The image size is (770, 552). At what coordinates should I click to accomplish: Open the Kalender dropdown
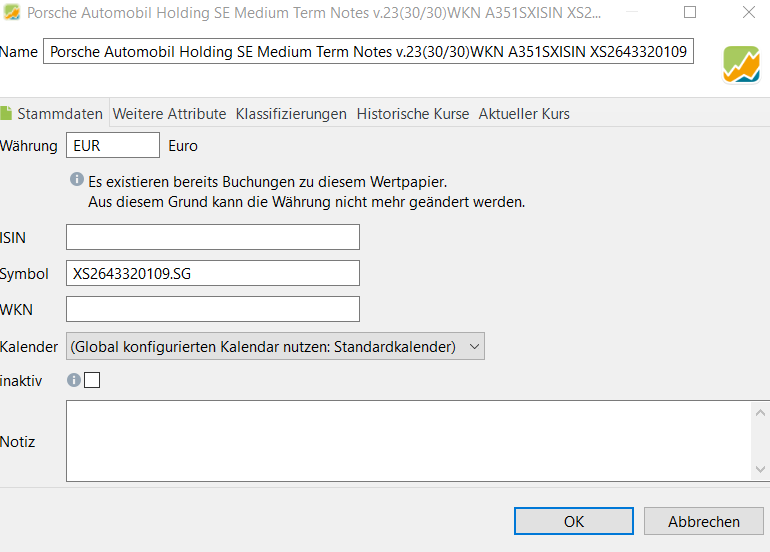[275, 346]
